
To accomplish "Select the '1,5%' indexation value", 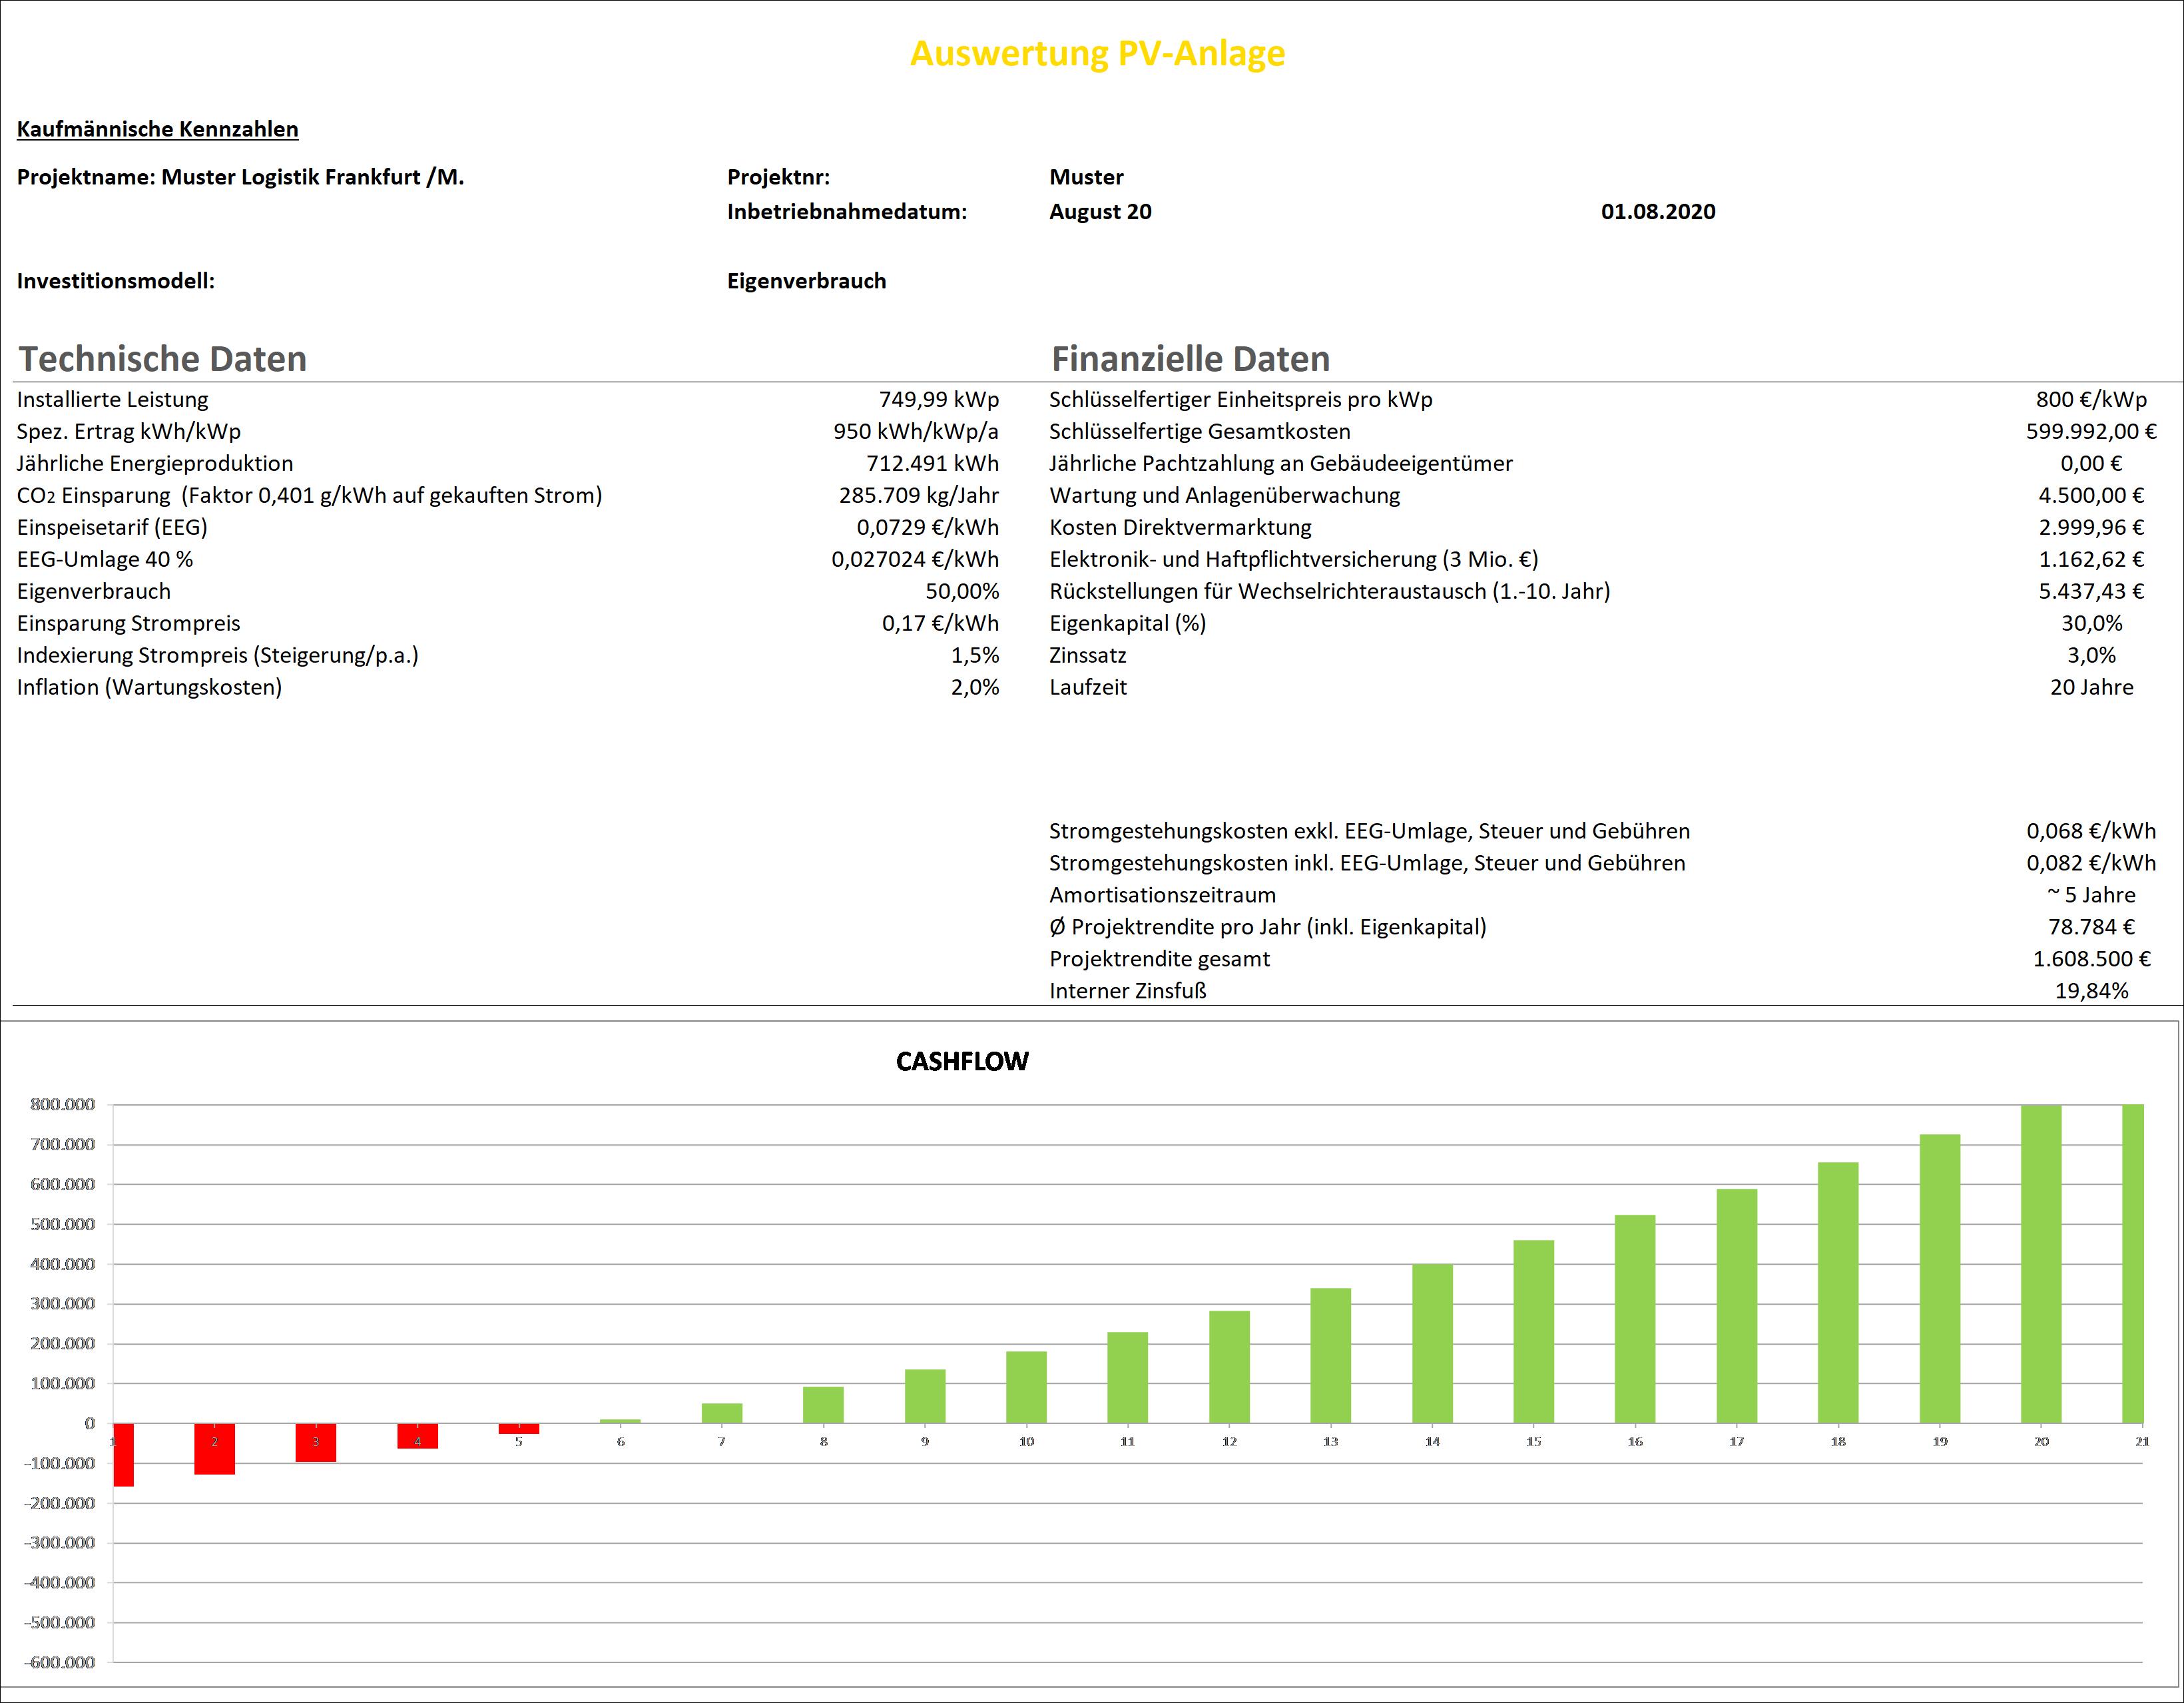I will (975, 655).
